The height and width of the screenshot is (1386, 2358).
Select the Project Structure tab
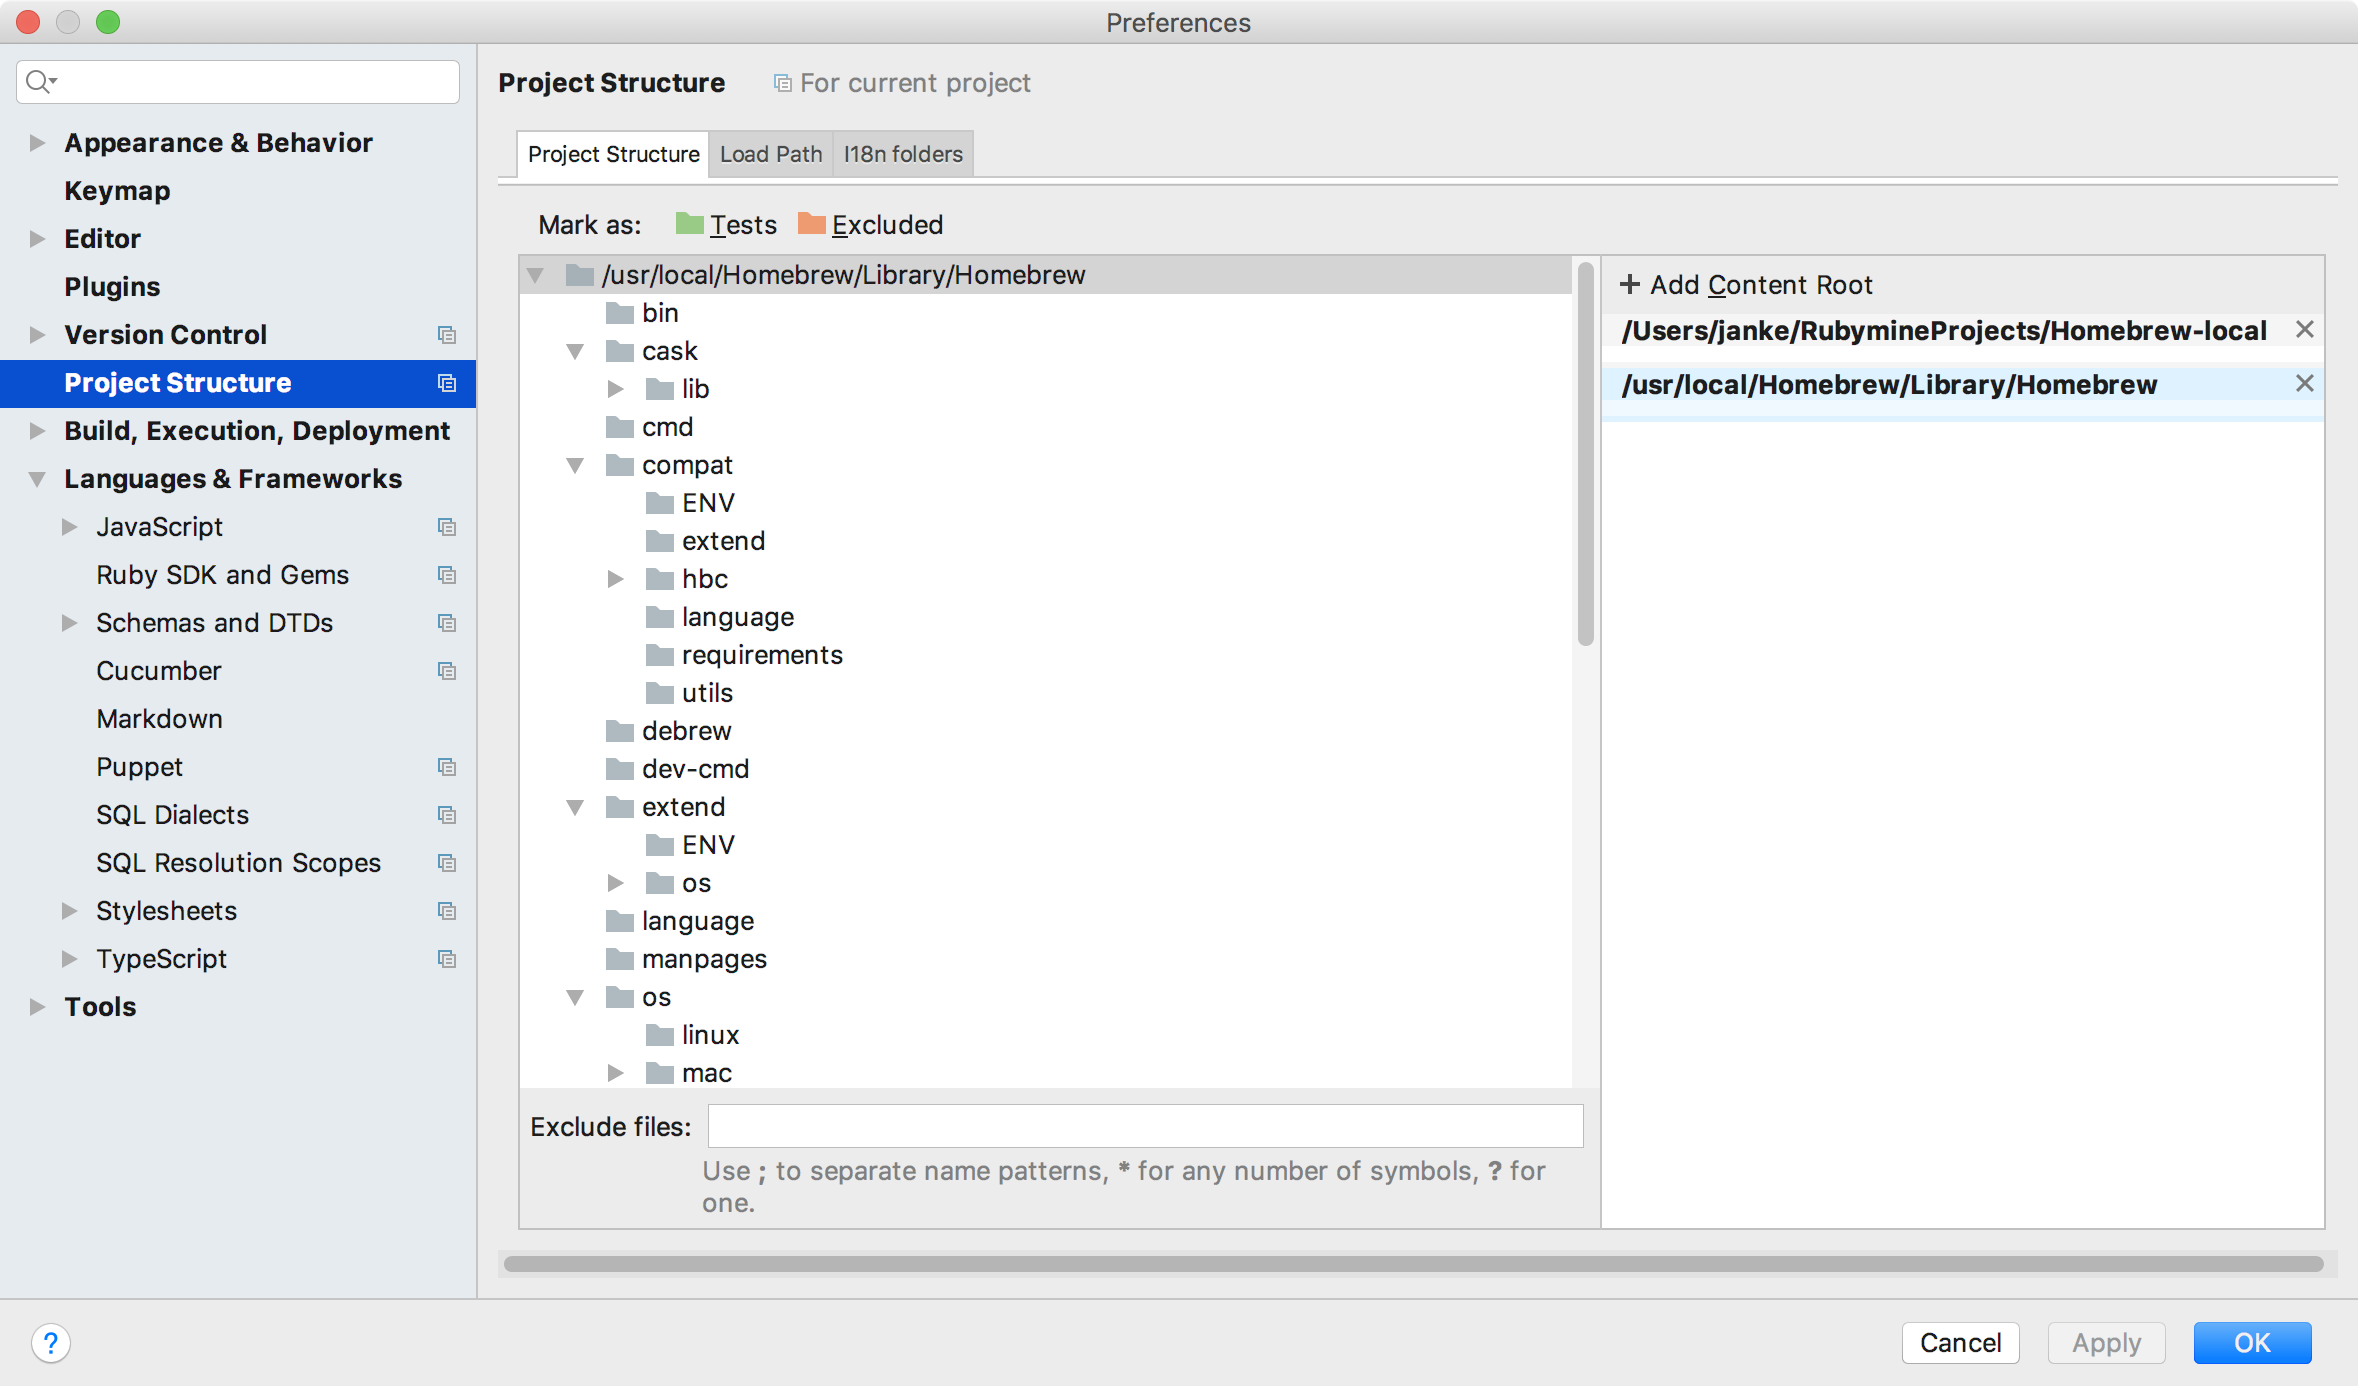(613, 154)
